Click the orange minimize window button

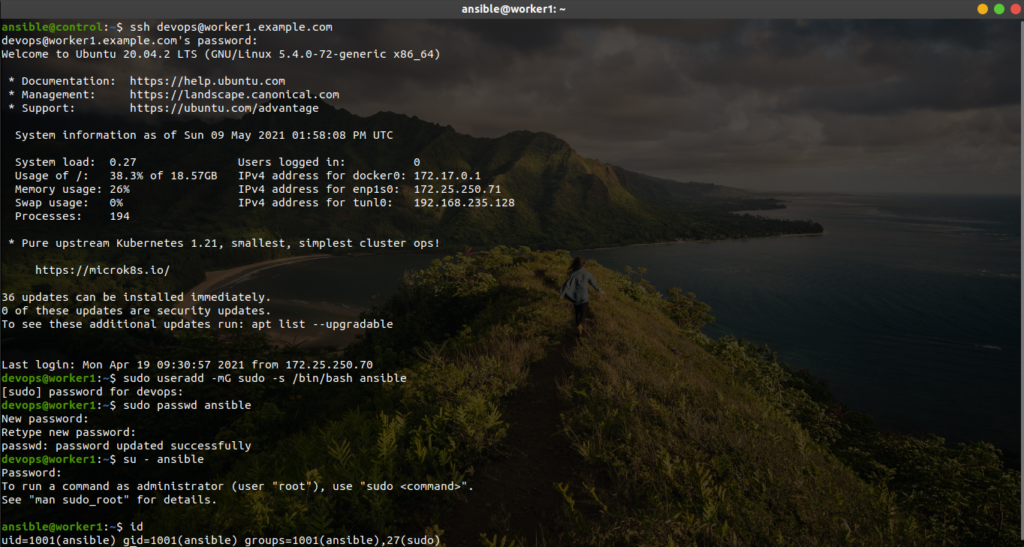click(x=982, y=9)
